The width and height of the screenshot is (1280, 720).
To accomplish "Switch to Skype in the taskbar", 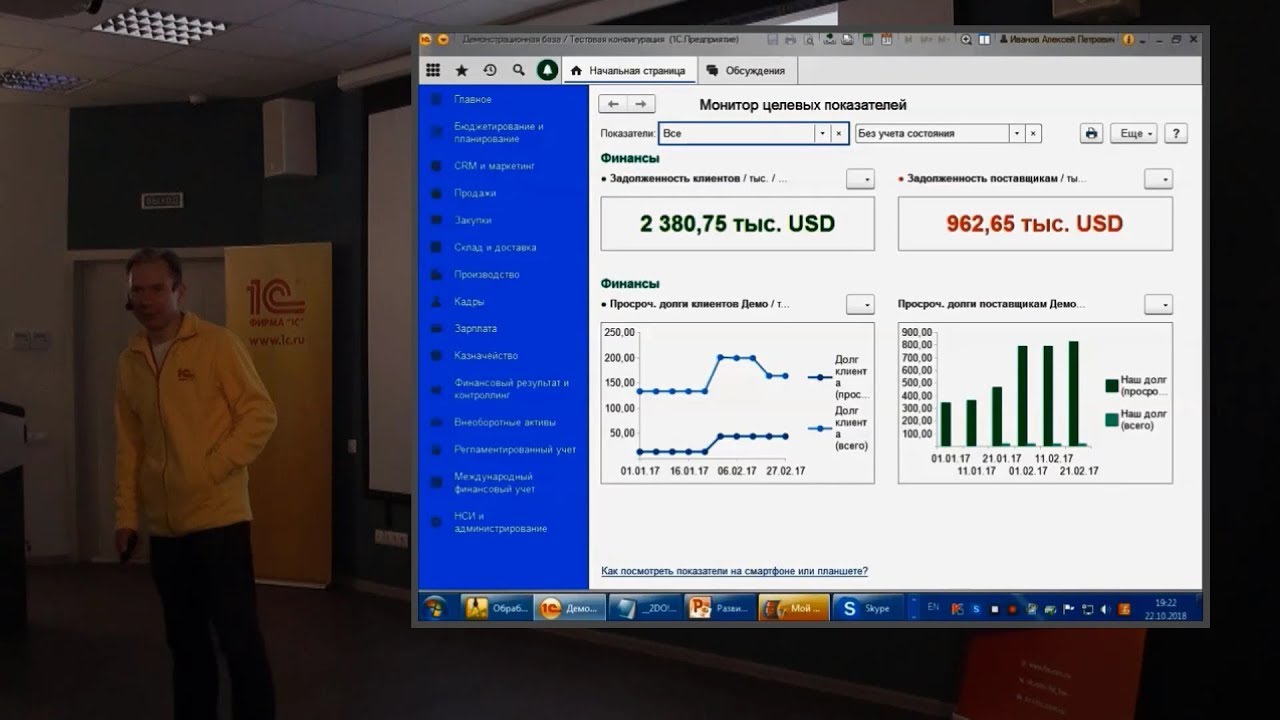I will coord(866,607).
